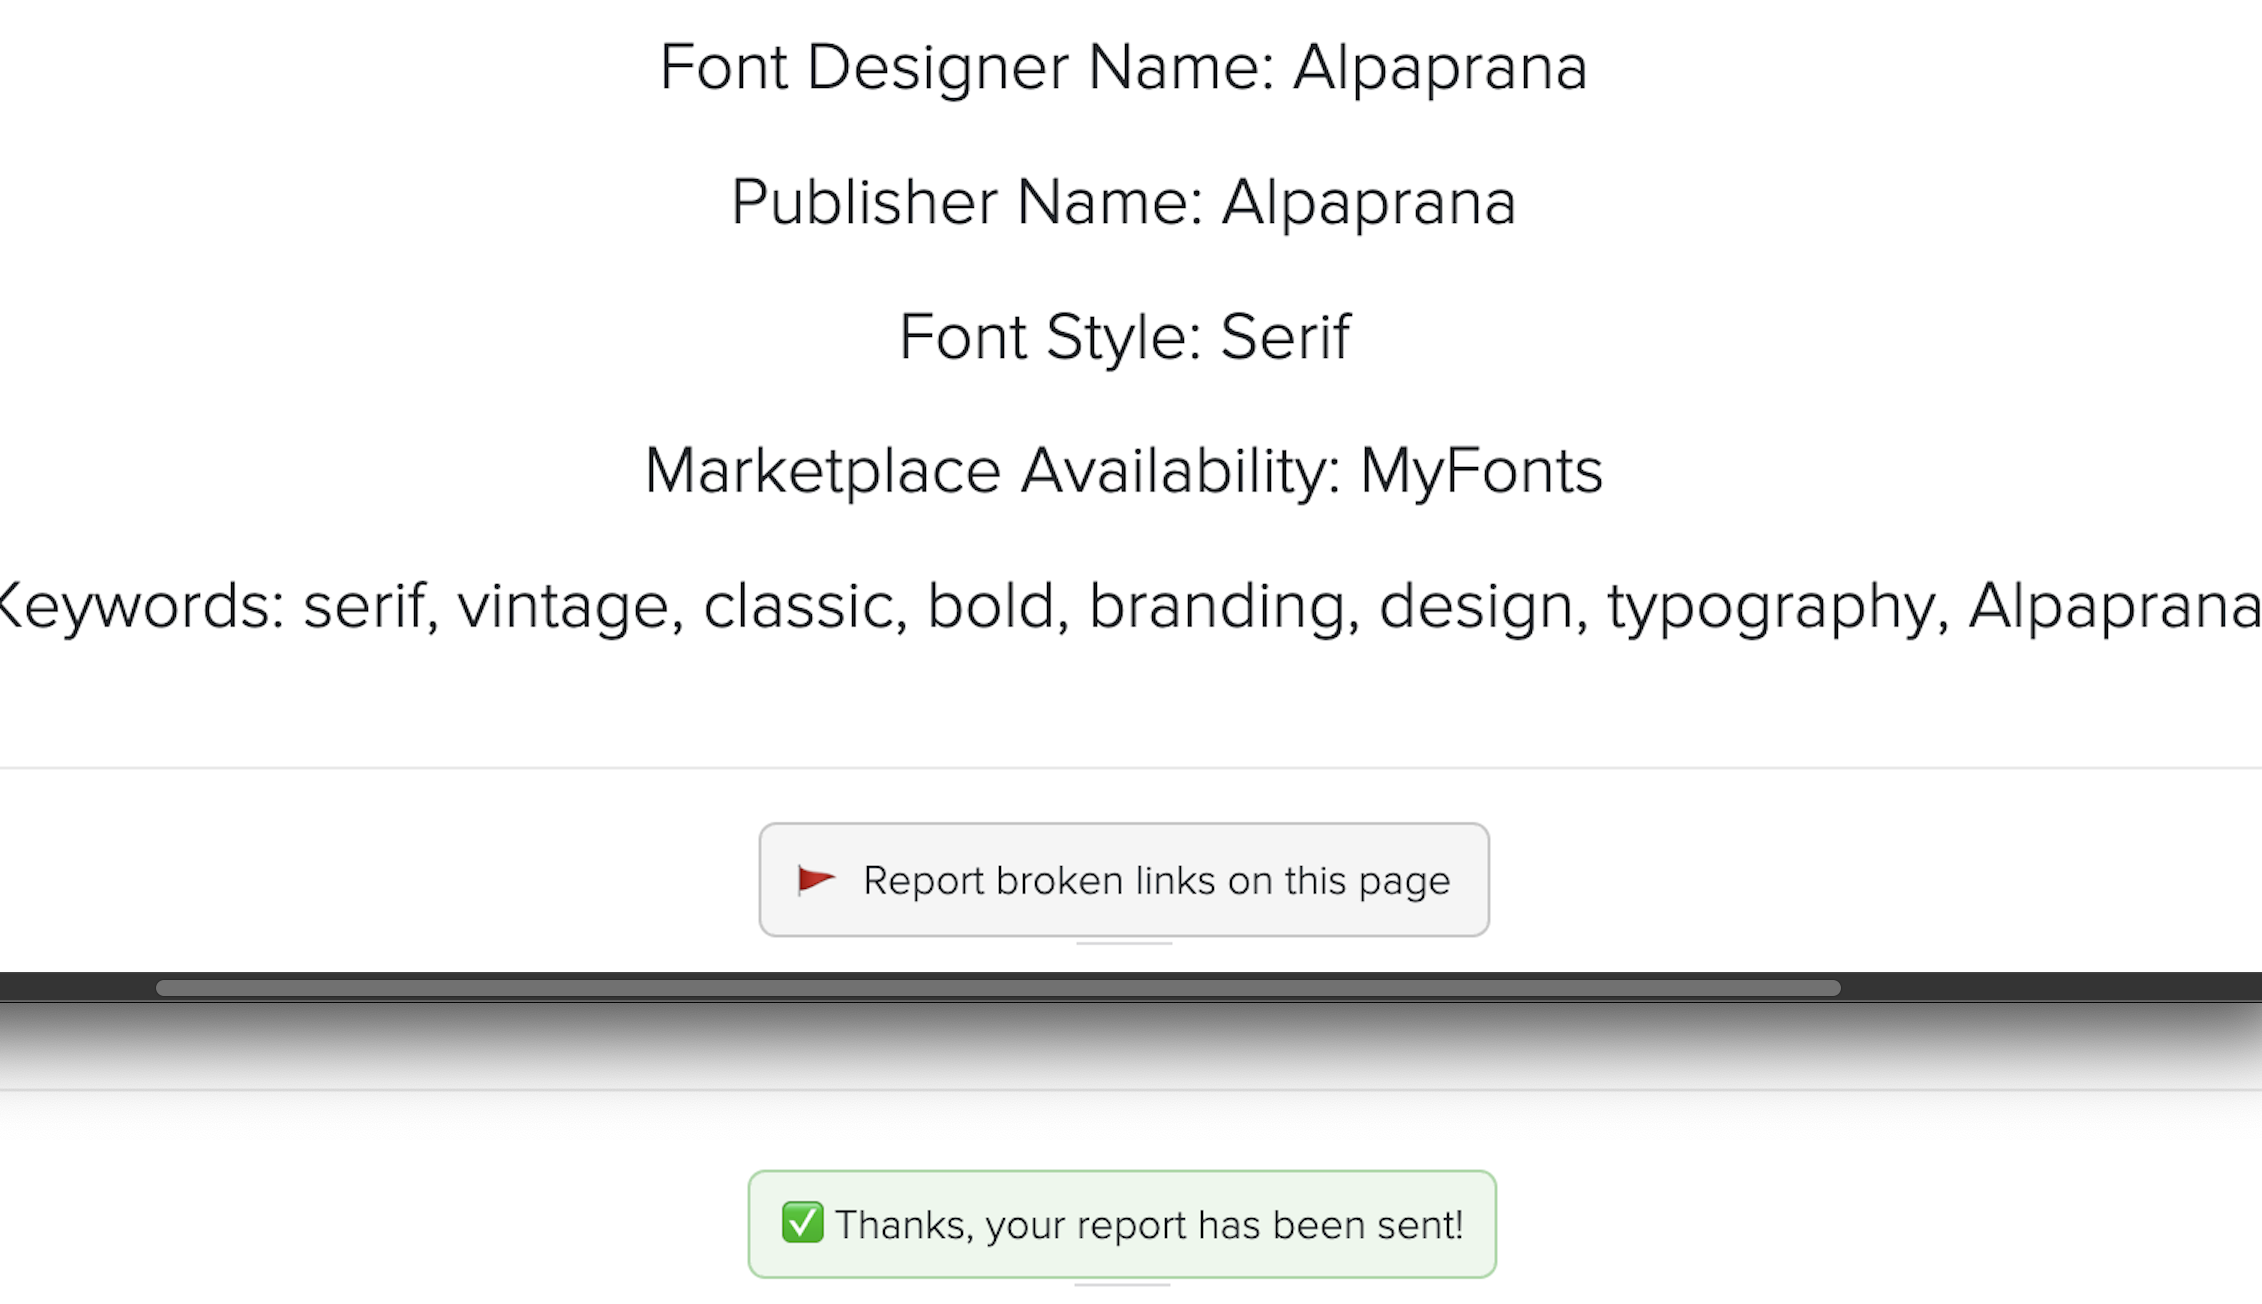Image resolution: width=2262 pixels, height=1304 pixels.
Task: Click the green checkmark icon
Action: (802, 1223)
